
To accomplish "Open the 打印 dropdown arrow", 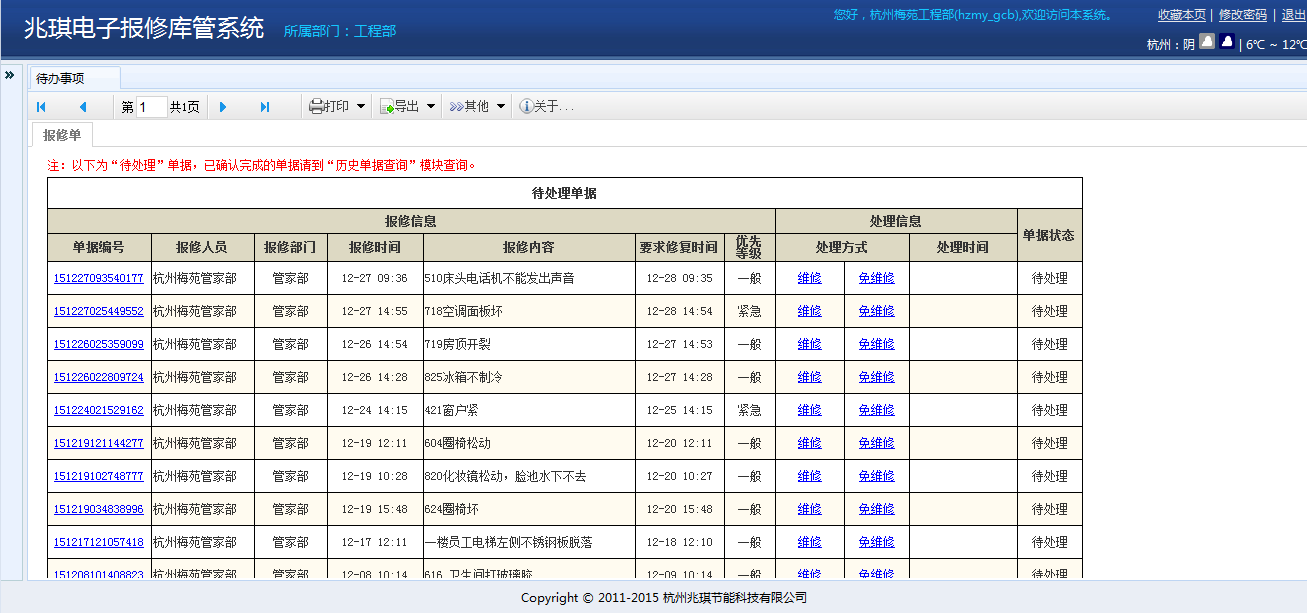I will click(361, 106).
